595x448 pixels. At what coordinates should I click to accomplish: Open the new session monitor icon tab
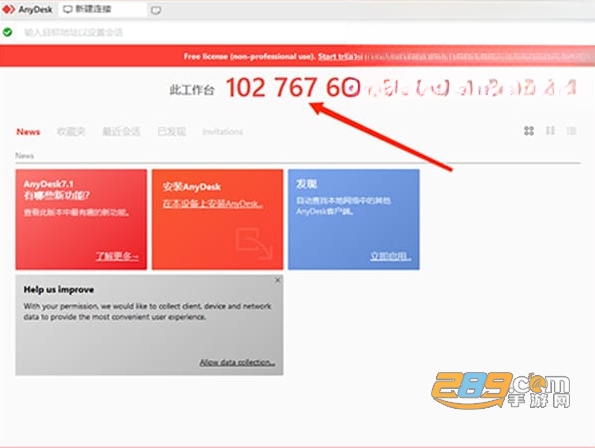coord(156,10)
